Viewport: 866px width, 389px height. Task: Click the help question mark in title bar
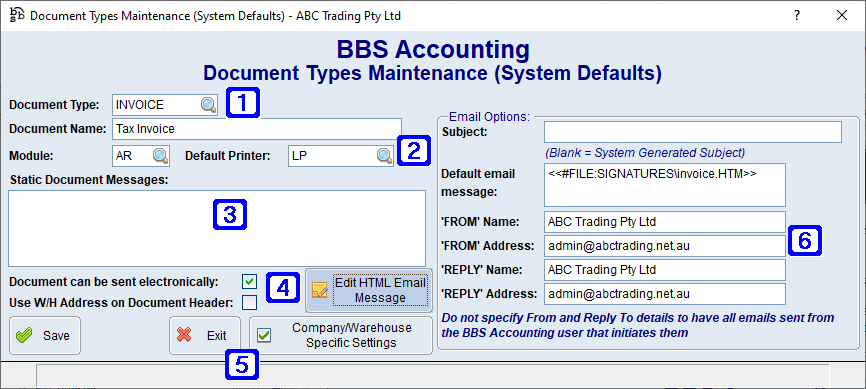point(797,15)
